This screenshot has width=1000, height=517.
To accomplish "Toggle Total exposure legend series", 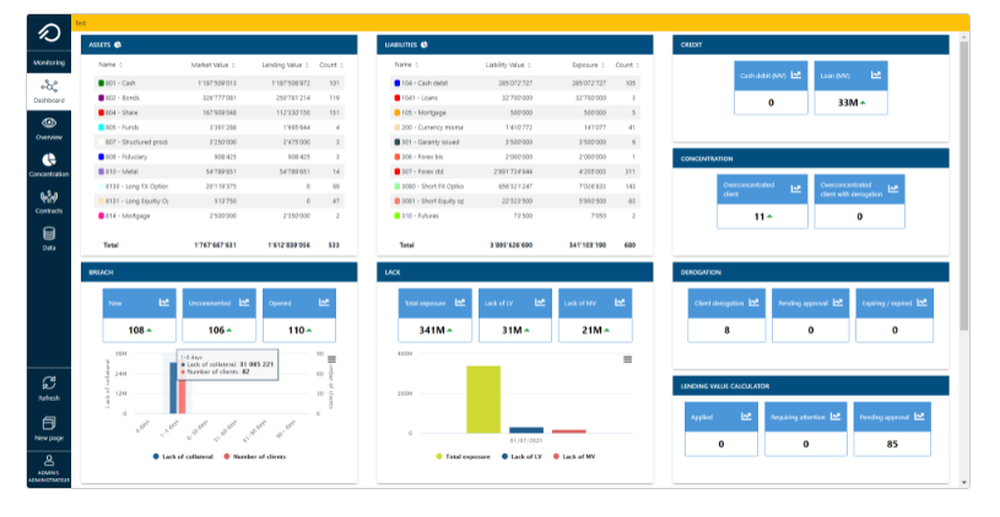I will pyautogui.click(x=463, y=456).
